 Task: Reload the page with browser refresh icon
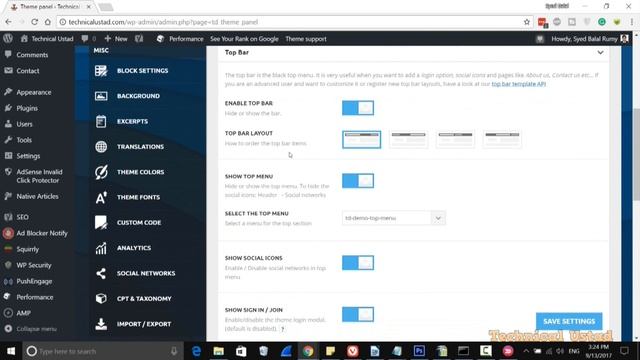coord(34,22)
